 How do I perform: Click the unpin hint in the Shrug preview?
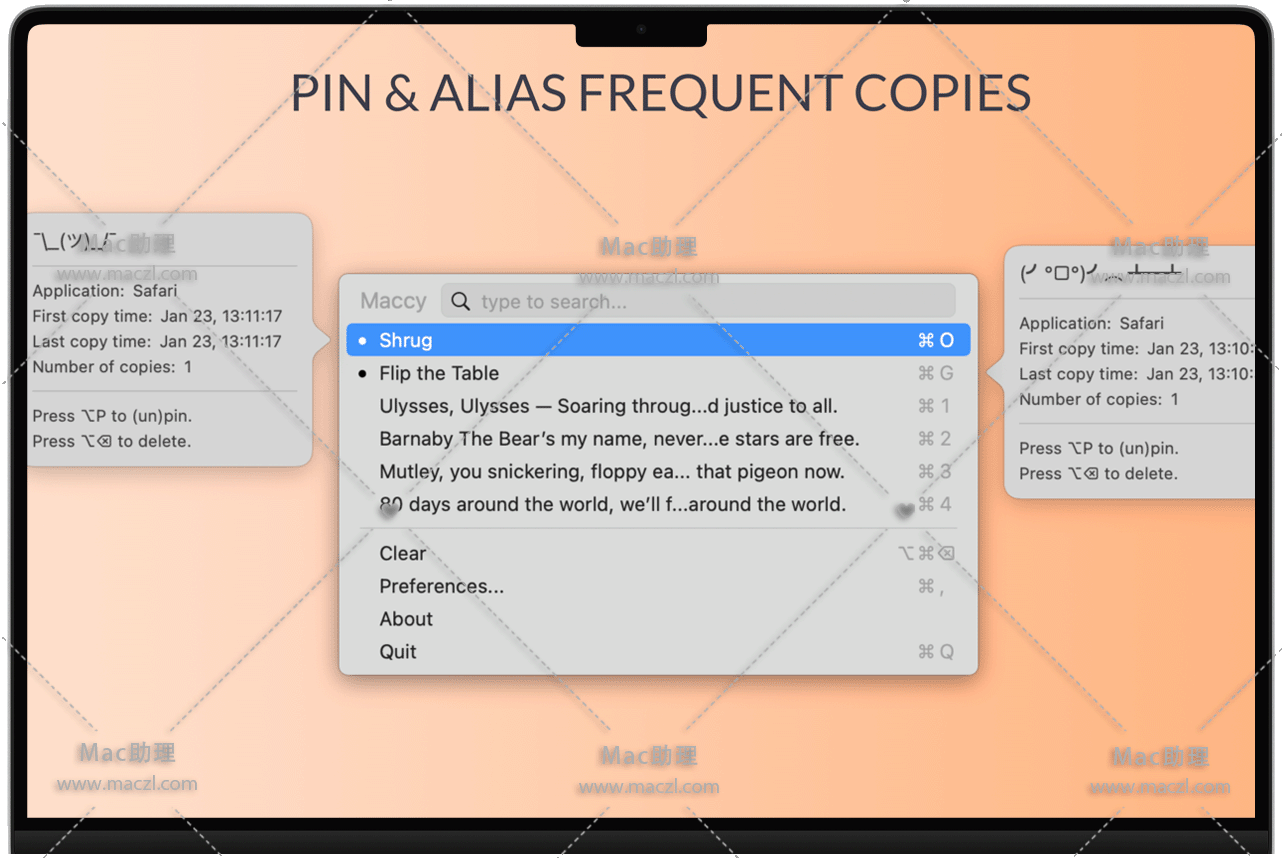112,416
